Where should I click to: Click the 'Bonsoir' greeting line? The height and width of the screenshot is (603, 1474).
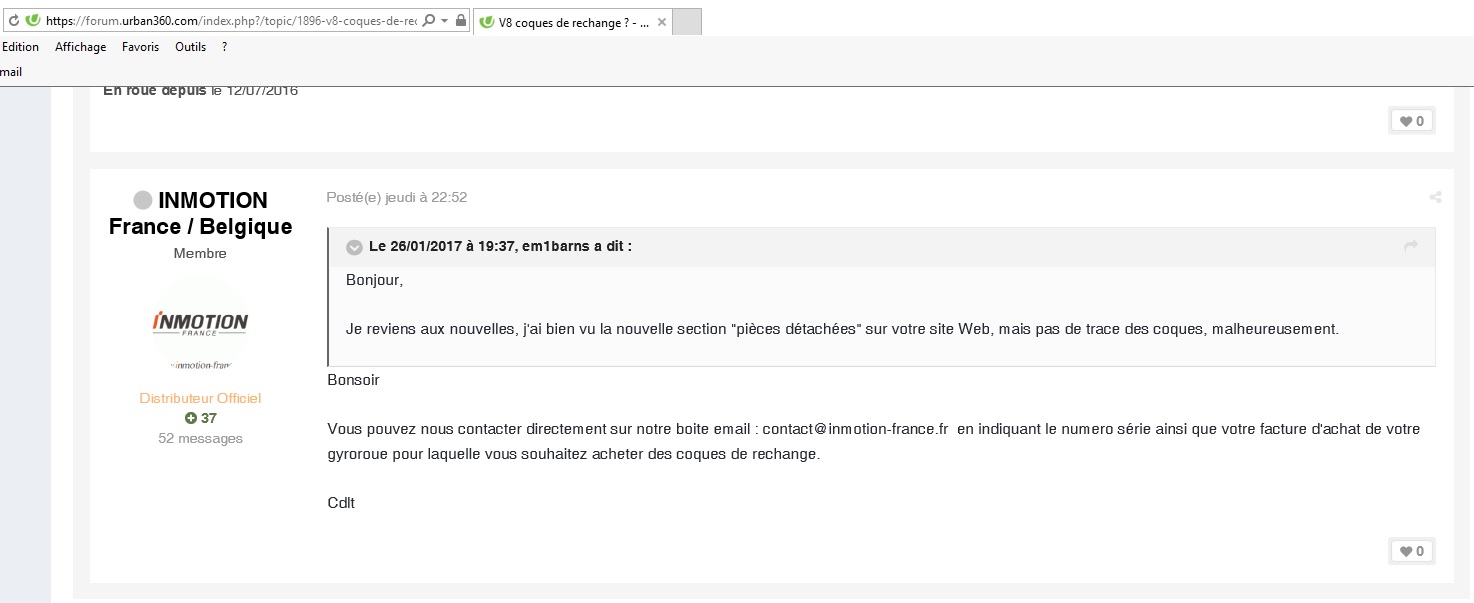pos(353,380)
